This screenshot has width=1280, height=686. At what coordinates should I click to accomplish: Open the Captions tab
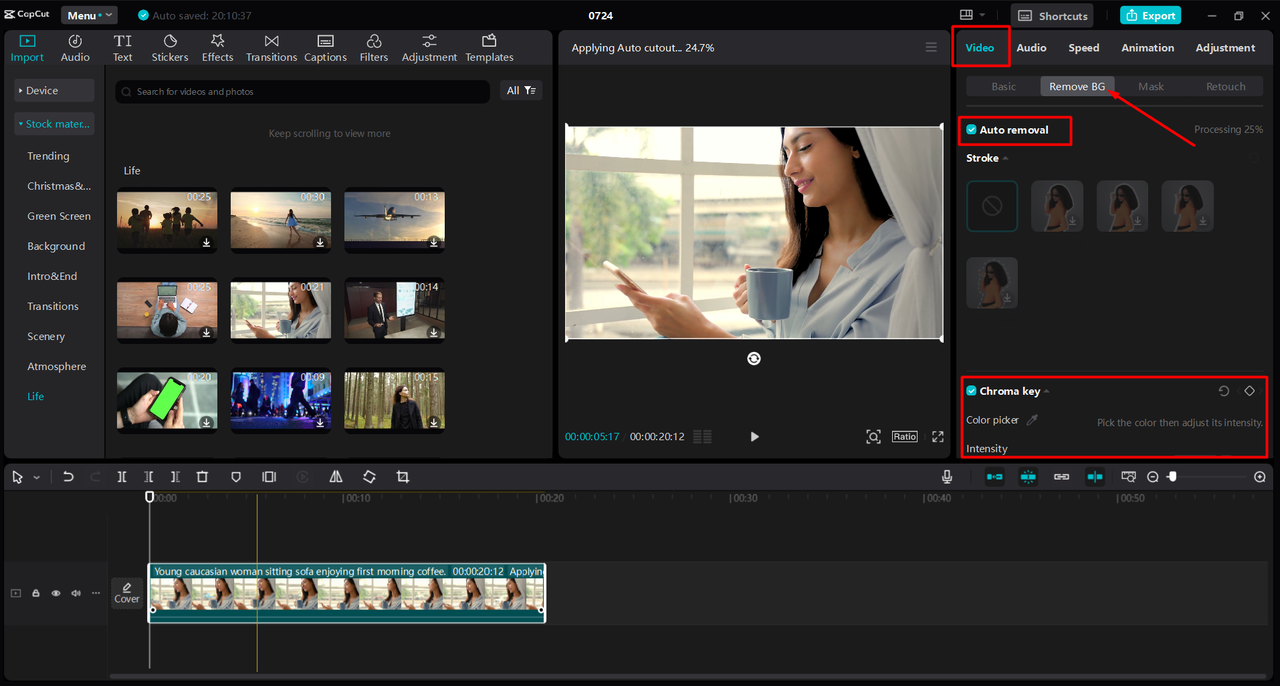pos(325,48)
